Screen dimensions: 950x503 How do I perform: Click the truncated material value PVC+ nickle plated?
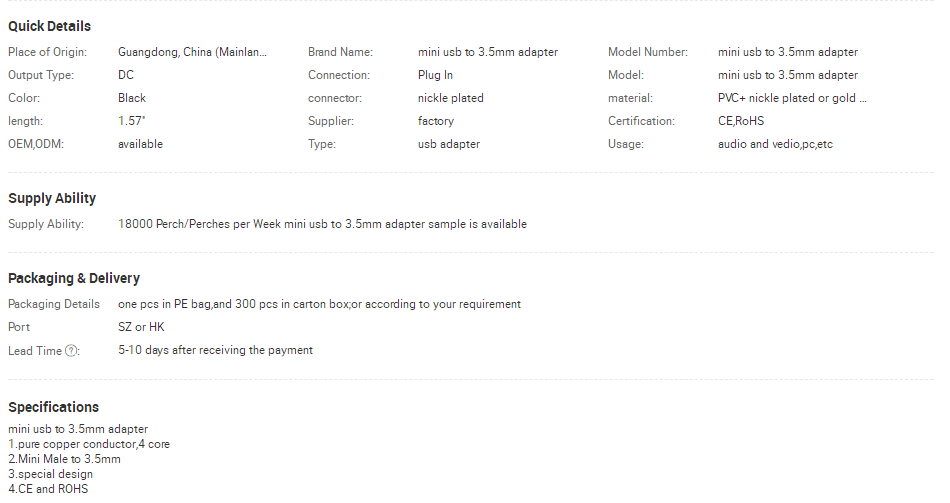(792, 98)
